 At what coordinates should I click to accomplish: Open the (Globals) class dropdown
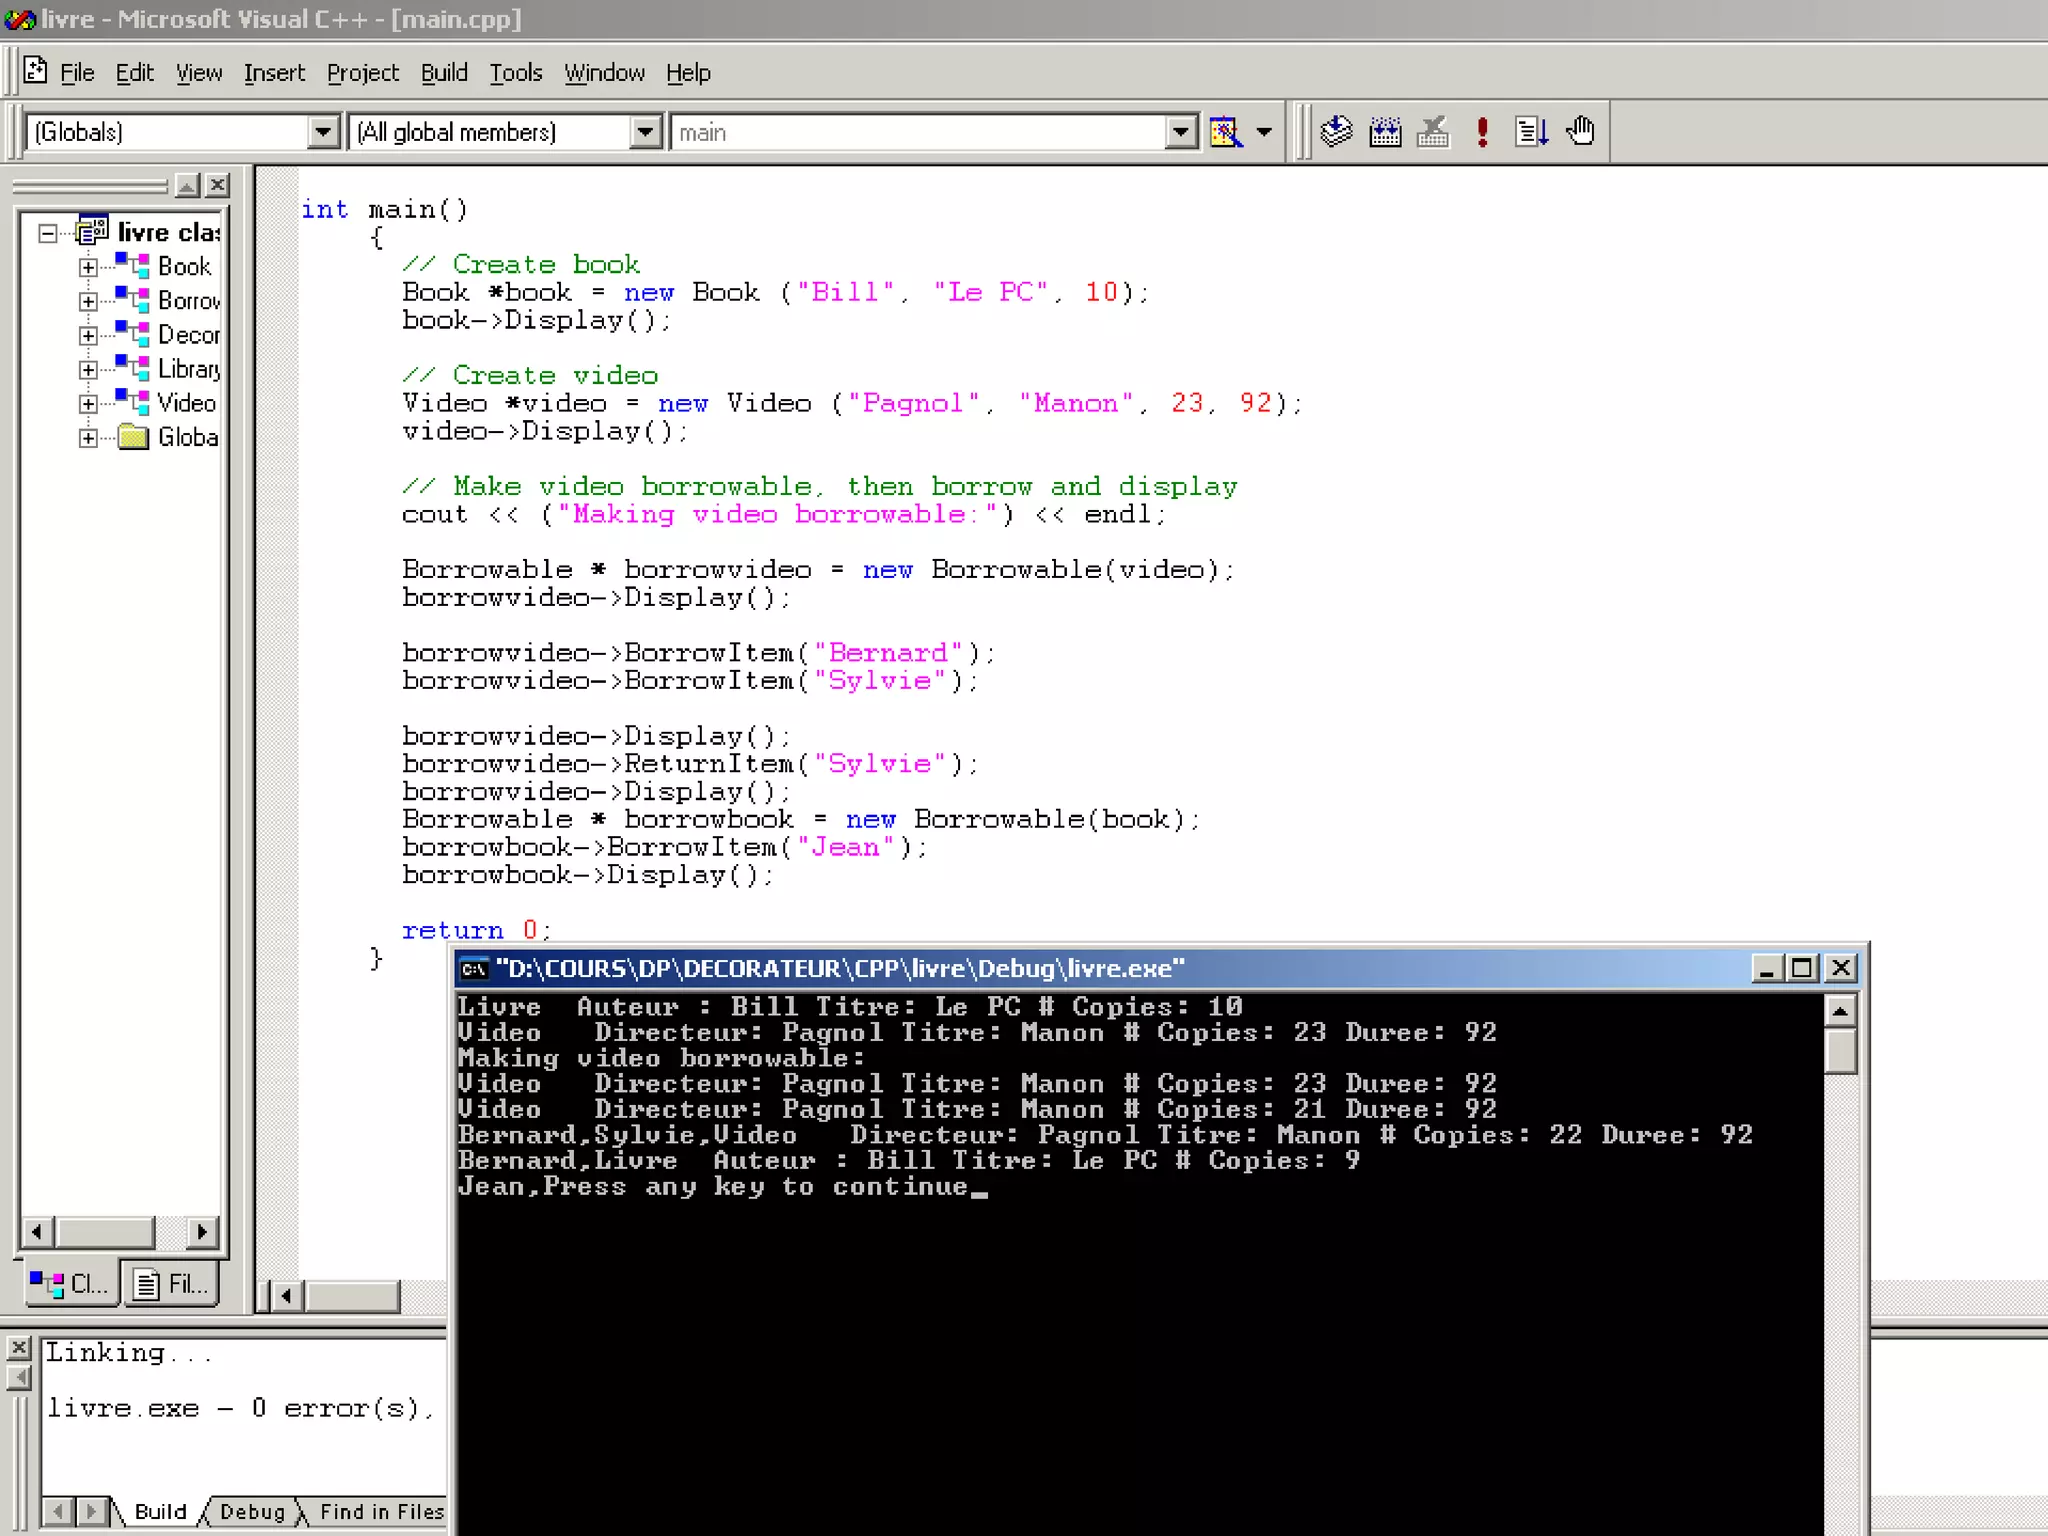coord(322,131)
